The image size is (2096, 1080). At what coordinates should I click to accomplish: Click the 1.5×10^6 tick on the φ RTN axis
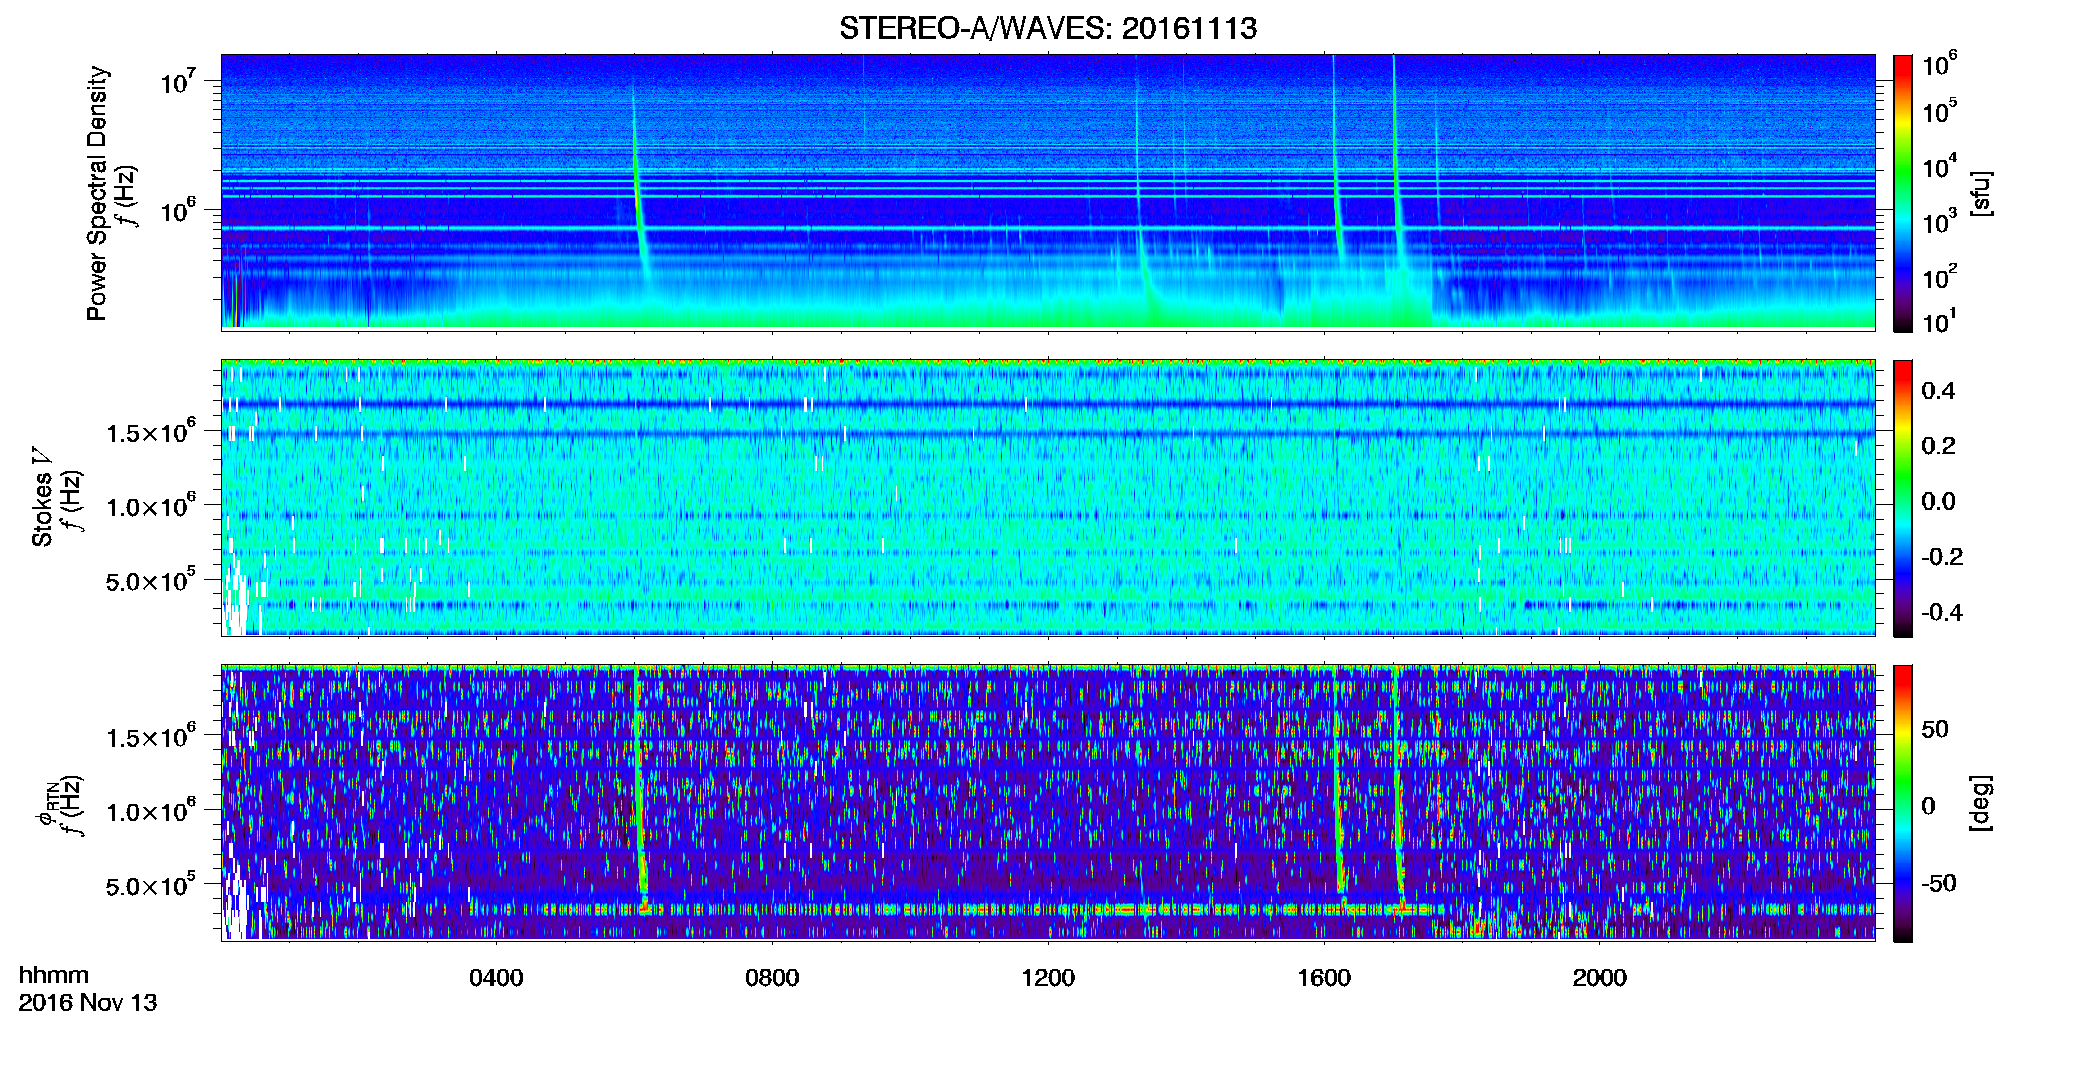point(151,737)
